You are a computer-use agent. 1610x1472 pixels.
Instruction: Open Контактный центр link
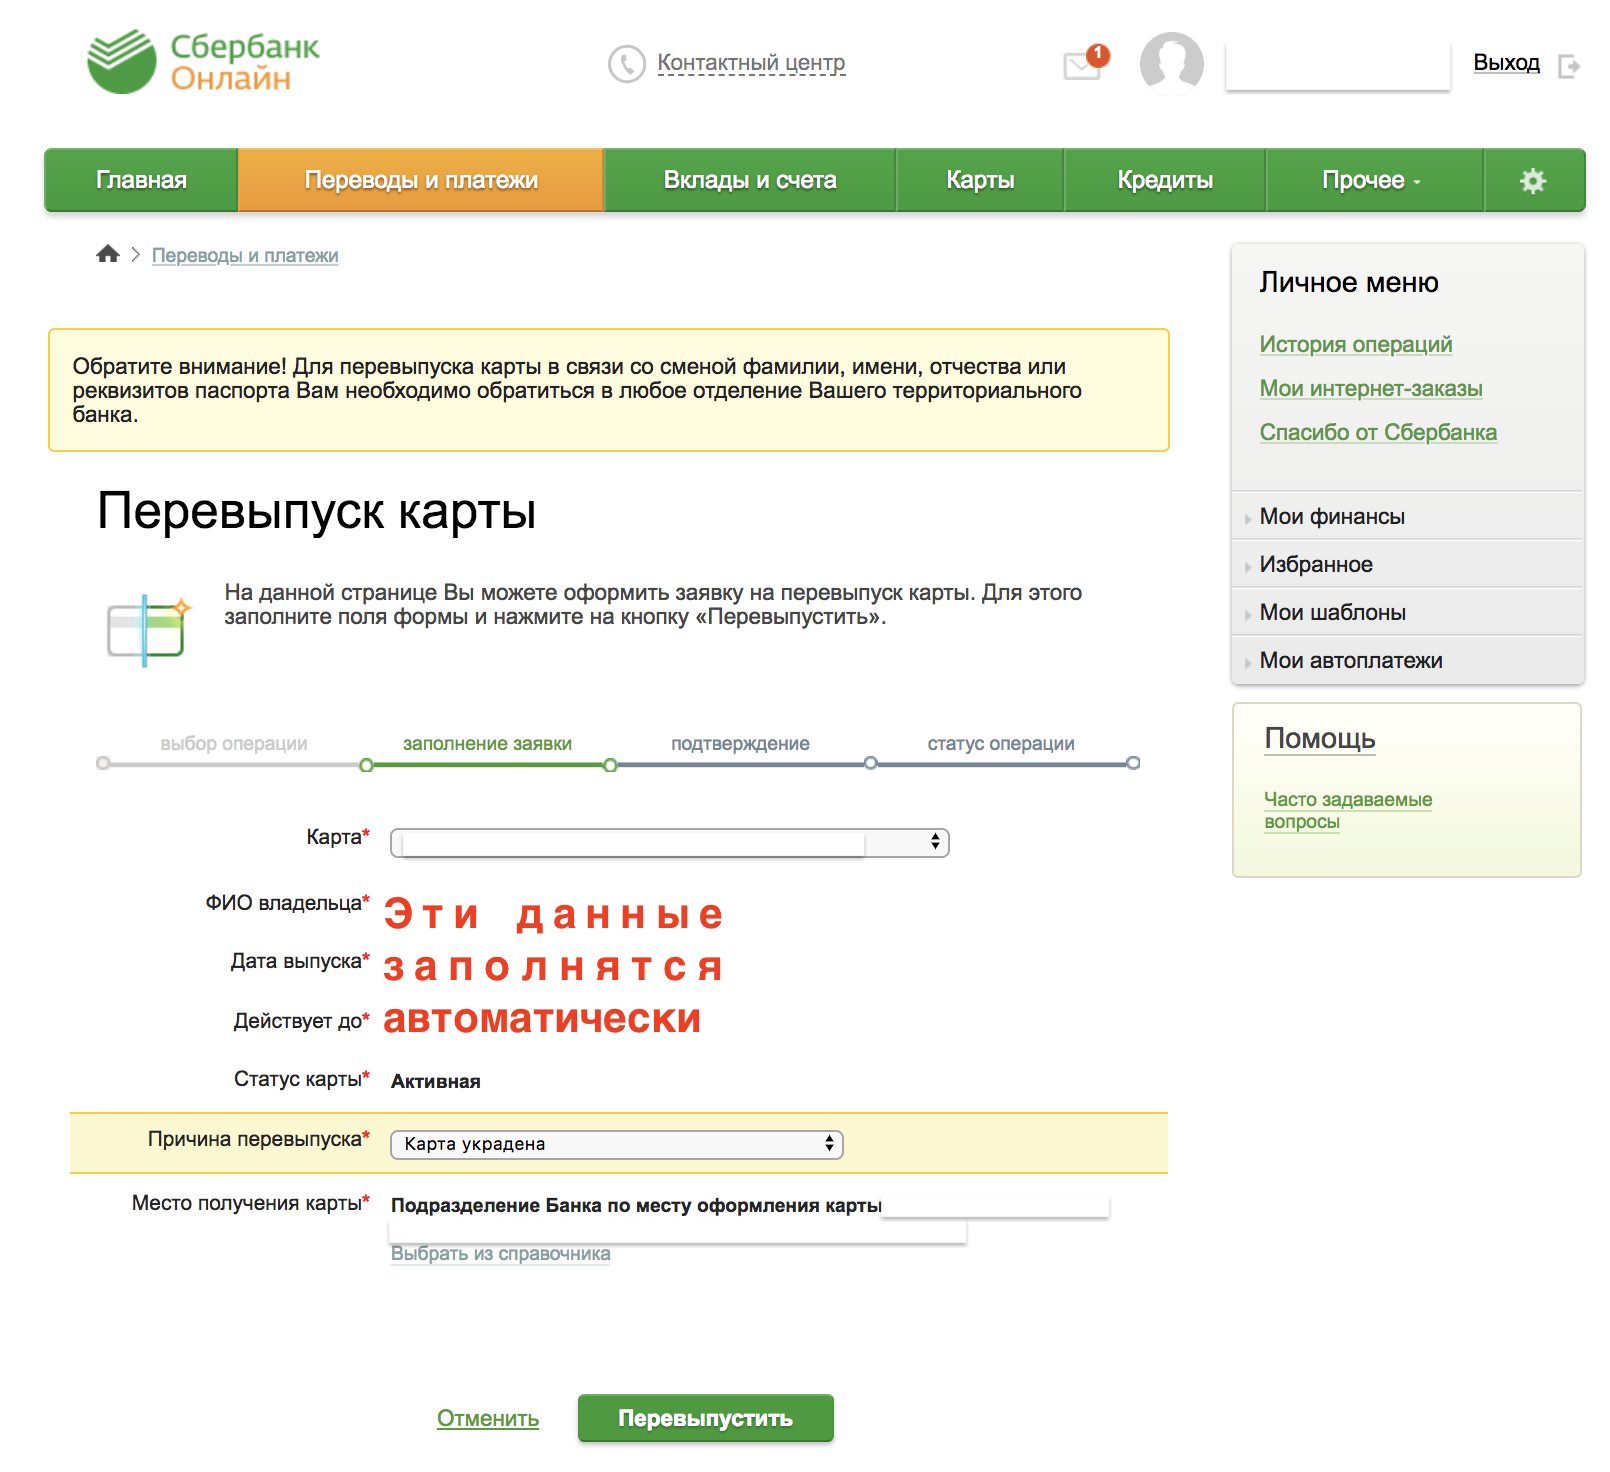click(751, 63)
